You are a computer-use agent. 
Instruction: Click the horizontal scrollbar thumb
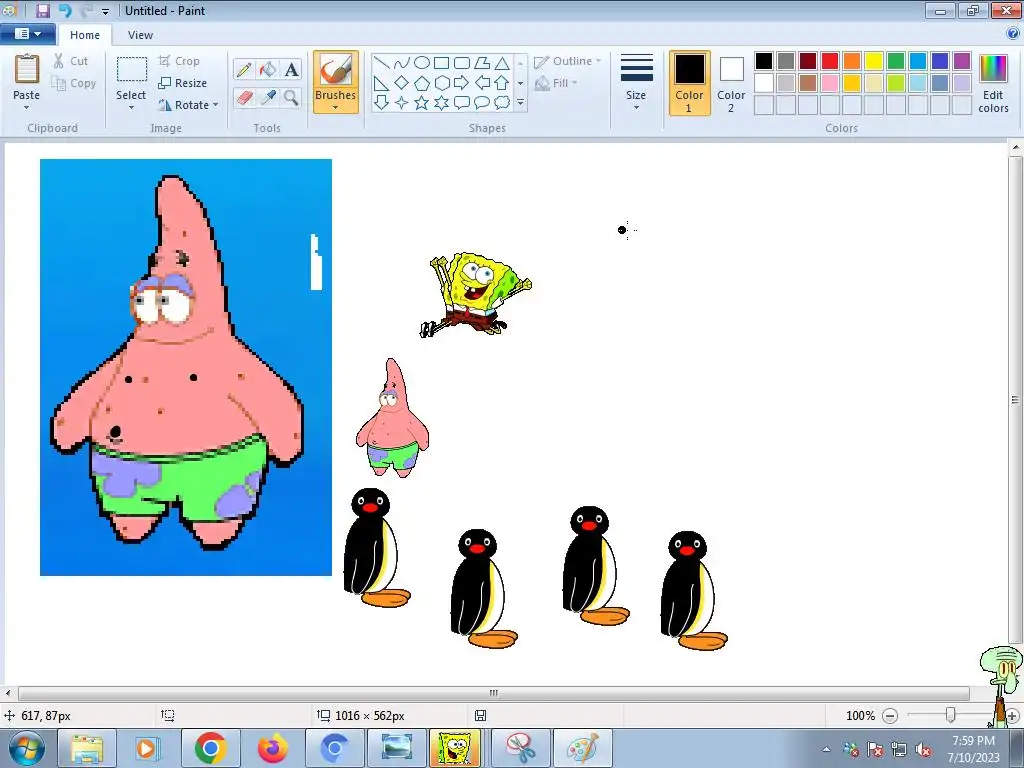(x=494, y=693)
